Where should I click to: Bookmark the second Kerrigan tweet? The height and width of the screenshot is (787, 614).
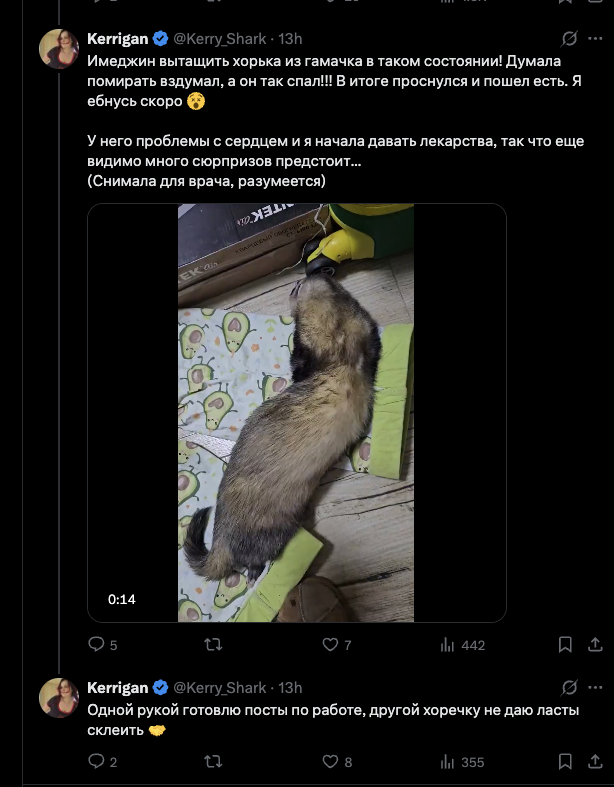point(565,762)
